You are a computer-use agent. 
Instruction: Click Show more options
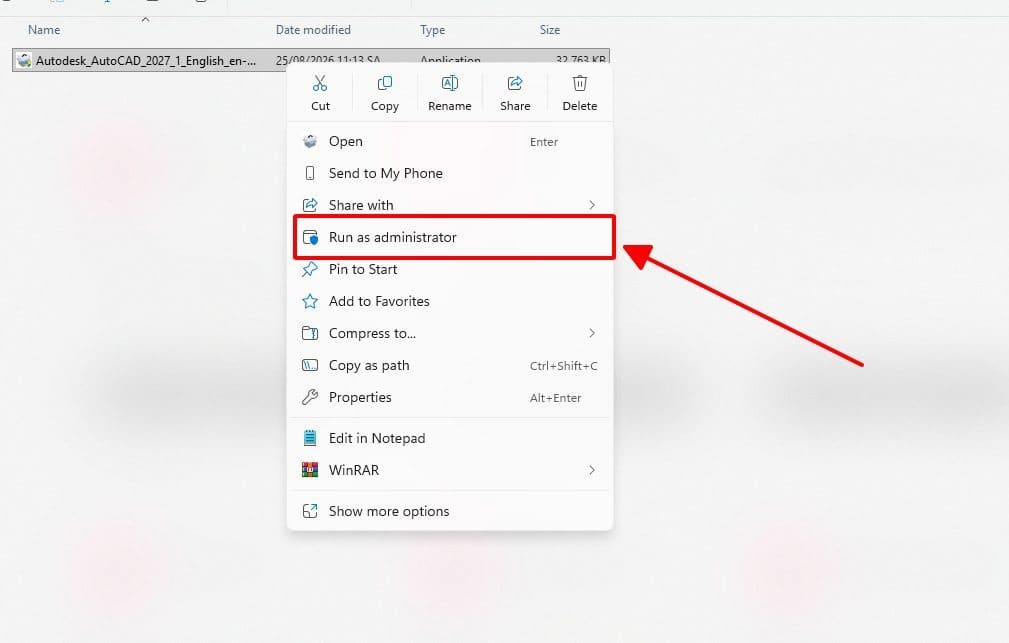450,512
